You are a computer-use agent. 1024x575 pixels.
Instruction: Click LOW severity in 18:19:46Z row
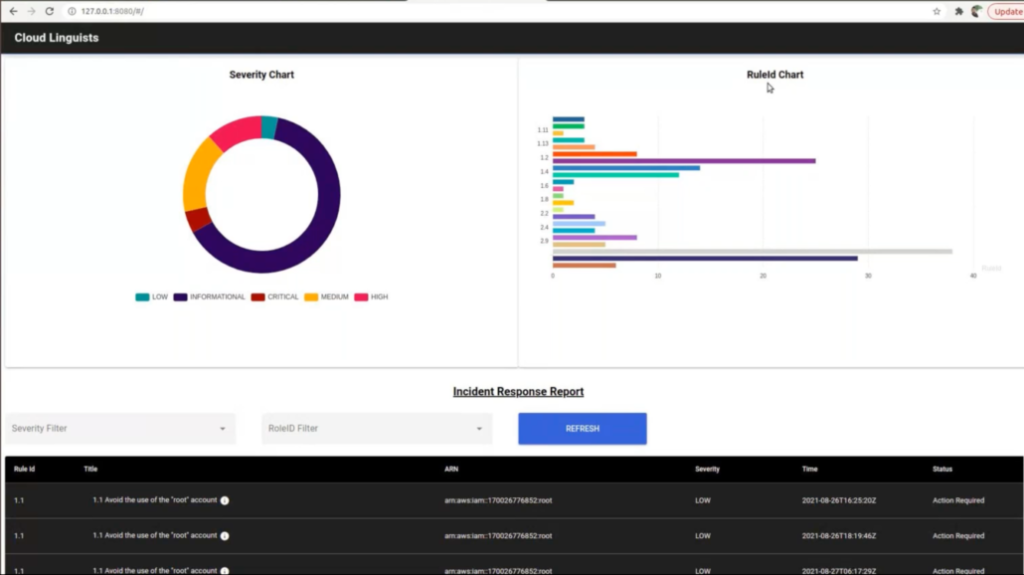703,536
